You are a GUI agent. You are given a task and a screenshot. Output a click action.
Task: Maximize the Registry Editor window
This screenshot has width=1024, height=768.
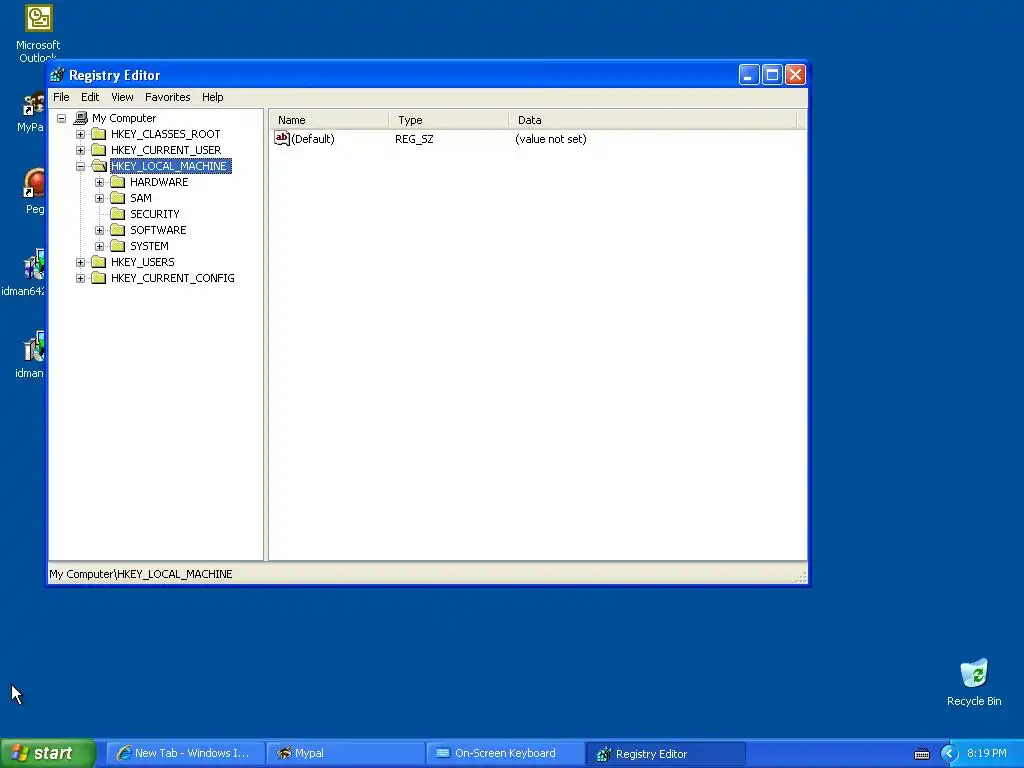[x=772, y=74]
